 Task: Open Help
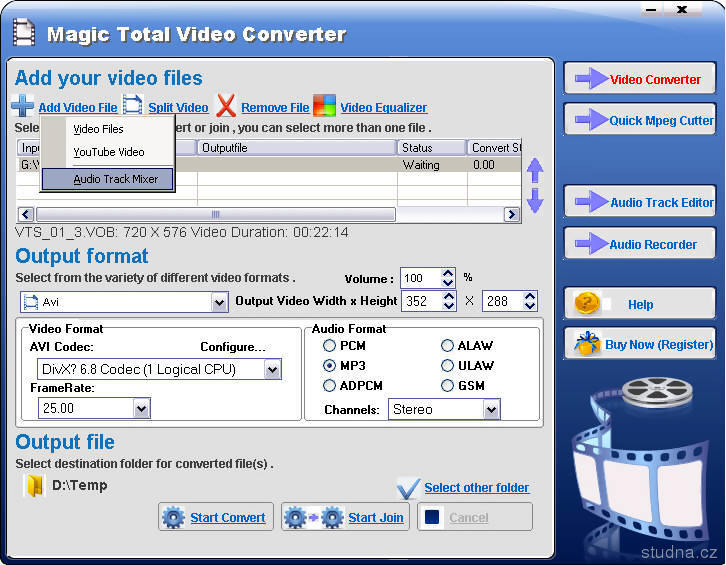640,304
